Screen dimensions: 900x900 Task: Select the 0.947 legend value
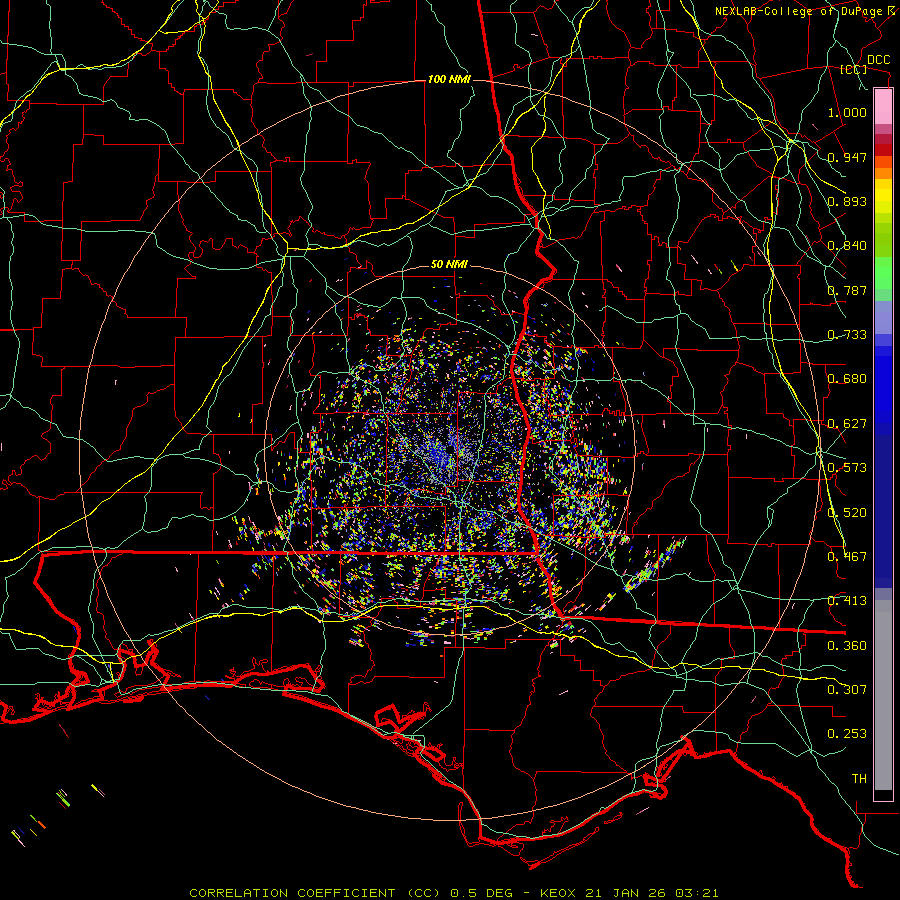point(847,157)
